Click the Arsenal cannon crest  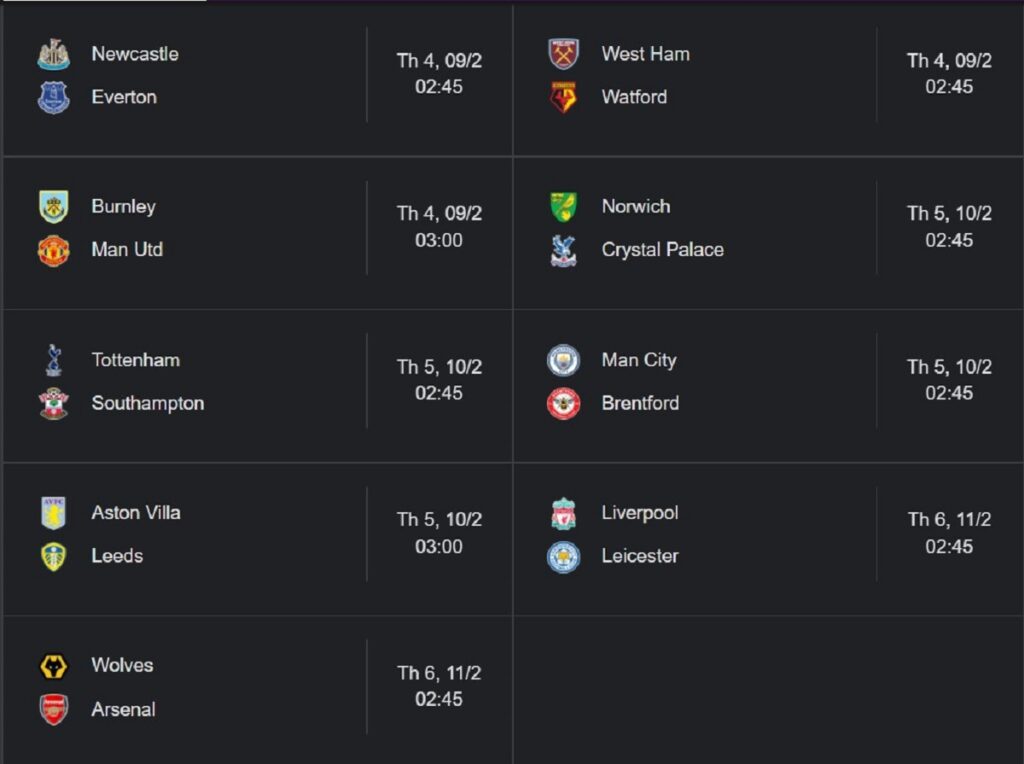tap(54, 710)
